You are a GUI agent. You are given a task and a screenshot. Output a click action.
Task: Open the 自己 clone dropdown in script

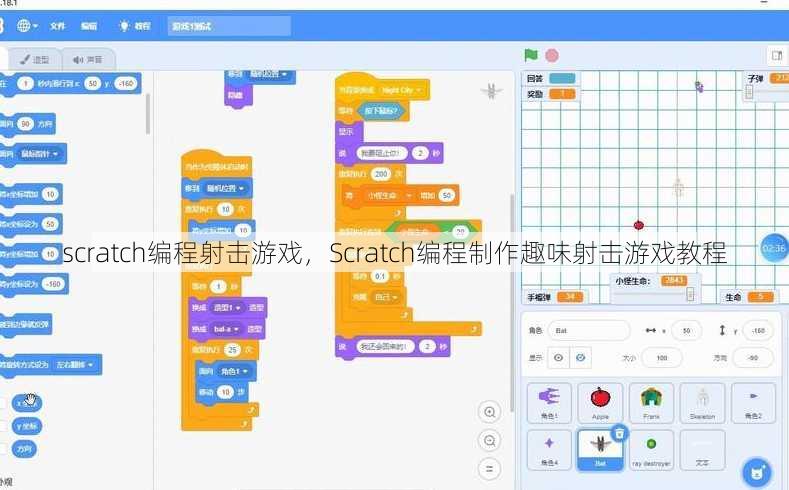click(386, 297)
